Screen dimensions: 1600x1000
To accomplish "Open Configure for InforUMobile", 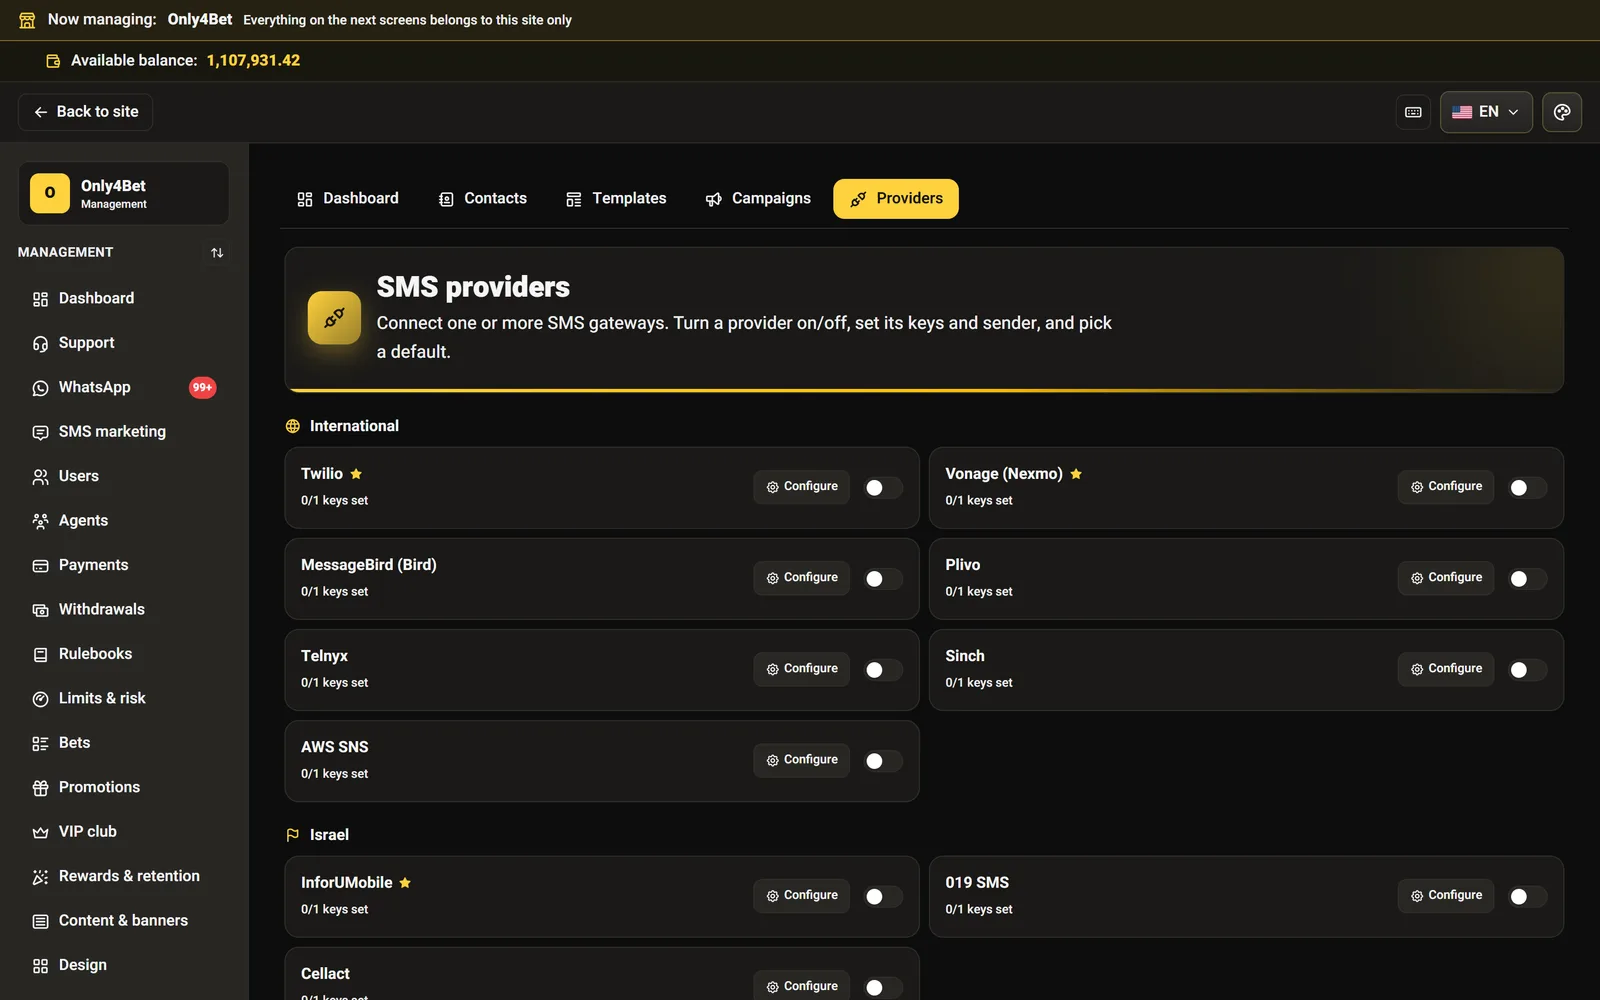I will pos(802,896).
